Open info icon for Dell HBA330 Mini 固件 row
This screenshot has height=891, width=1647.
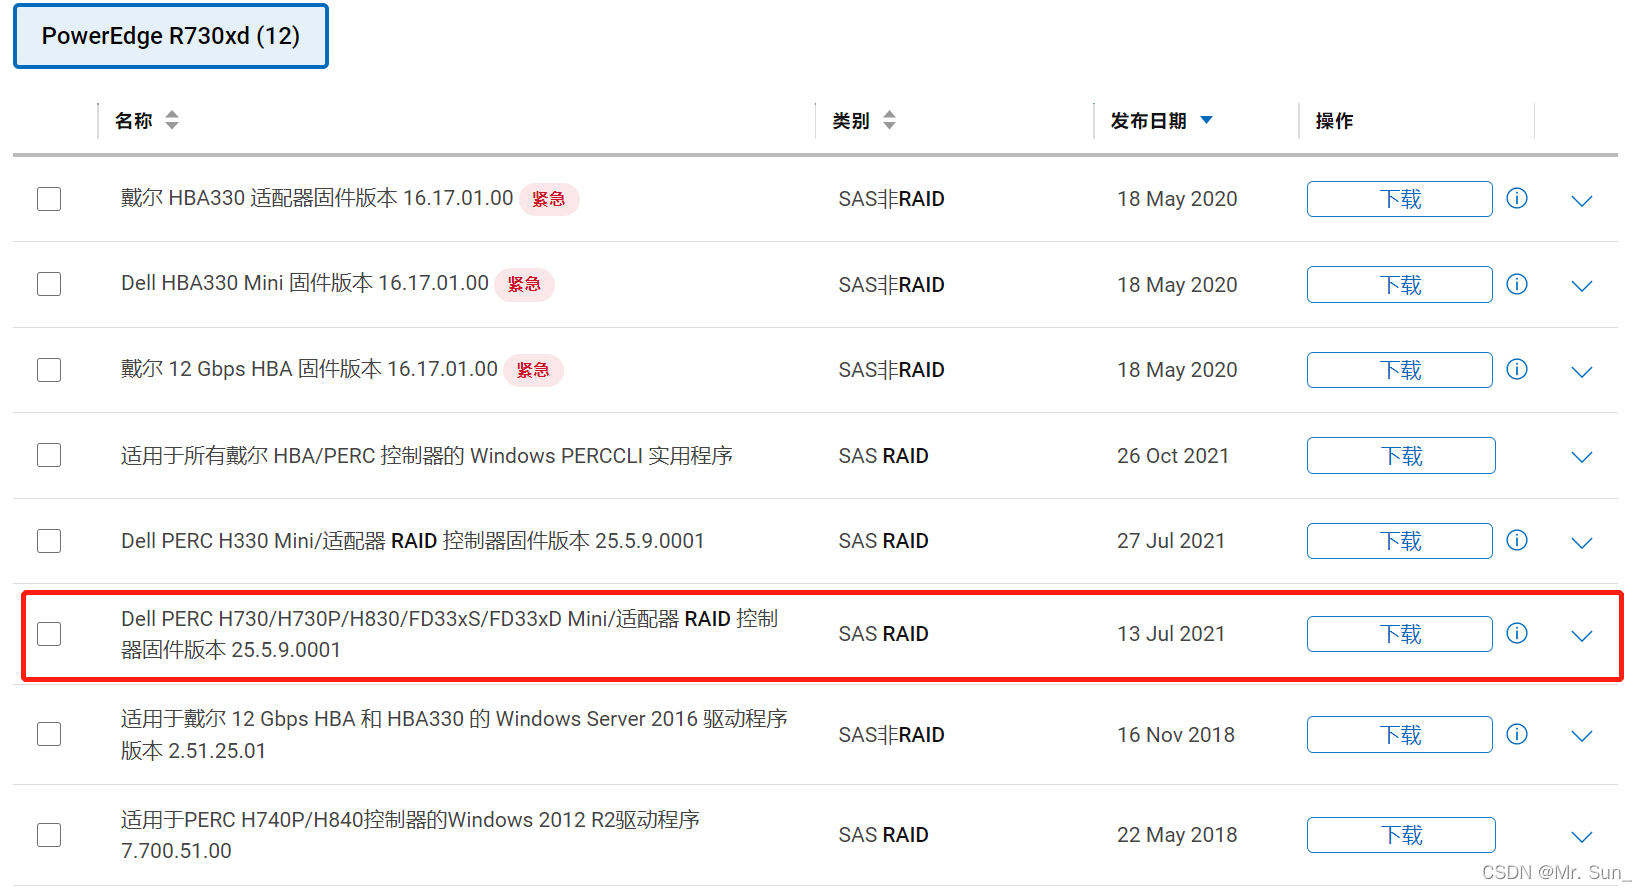1516,284
